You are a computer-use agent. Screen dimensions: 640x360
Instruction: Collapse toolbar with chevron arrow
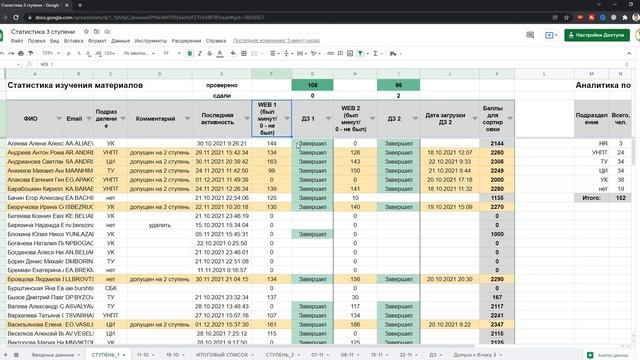(629, 53)
